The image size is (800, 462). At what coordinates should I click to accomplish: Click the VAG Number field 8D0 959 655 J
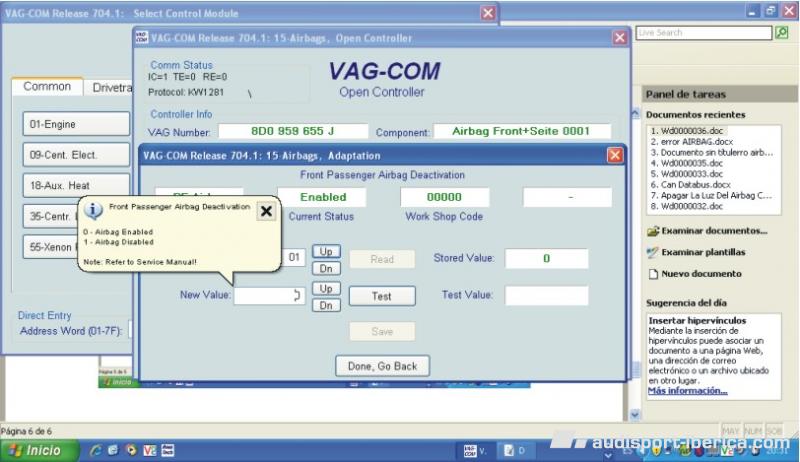coord(293,131)
